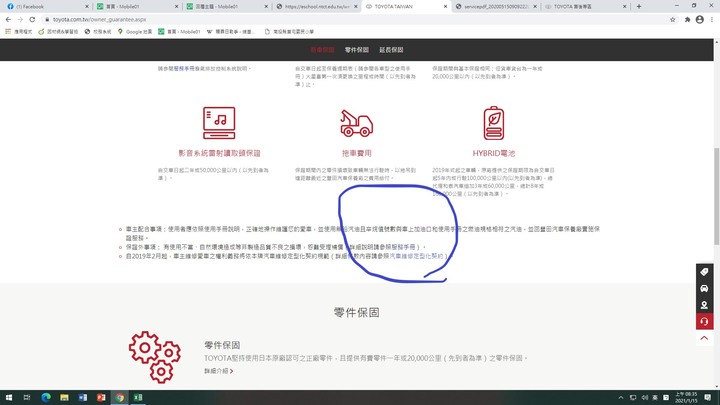Open the Mobile01 home bookmark
Screen dimensions: 720x405
coord(179,32)
